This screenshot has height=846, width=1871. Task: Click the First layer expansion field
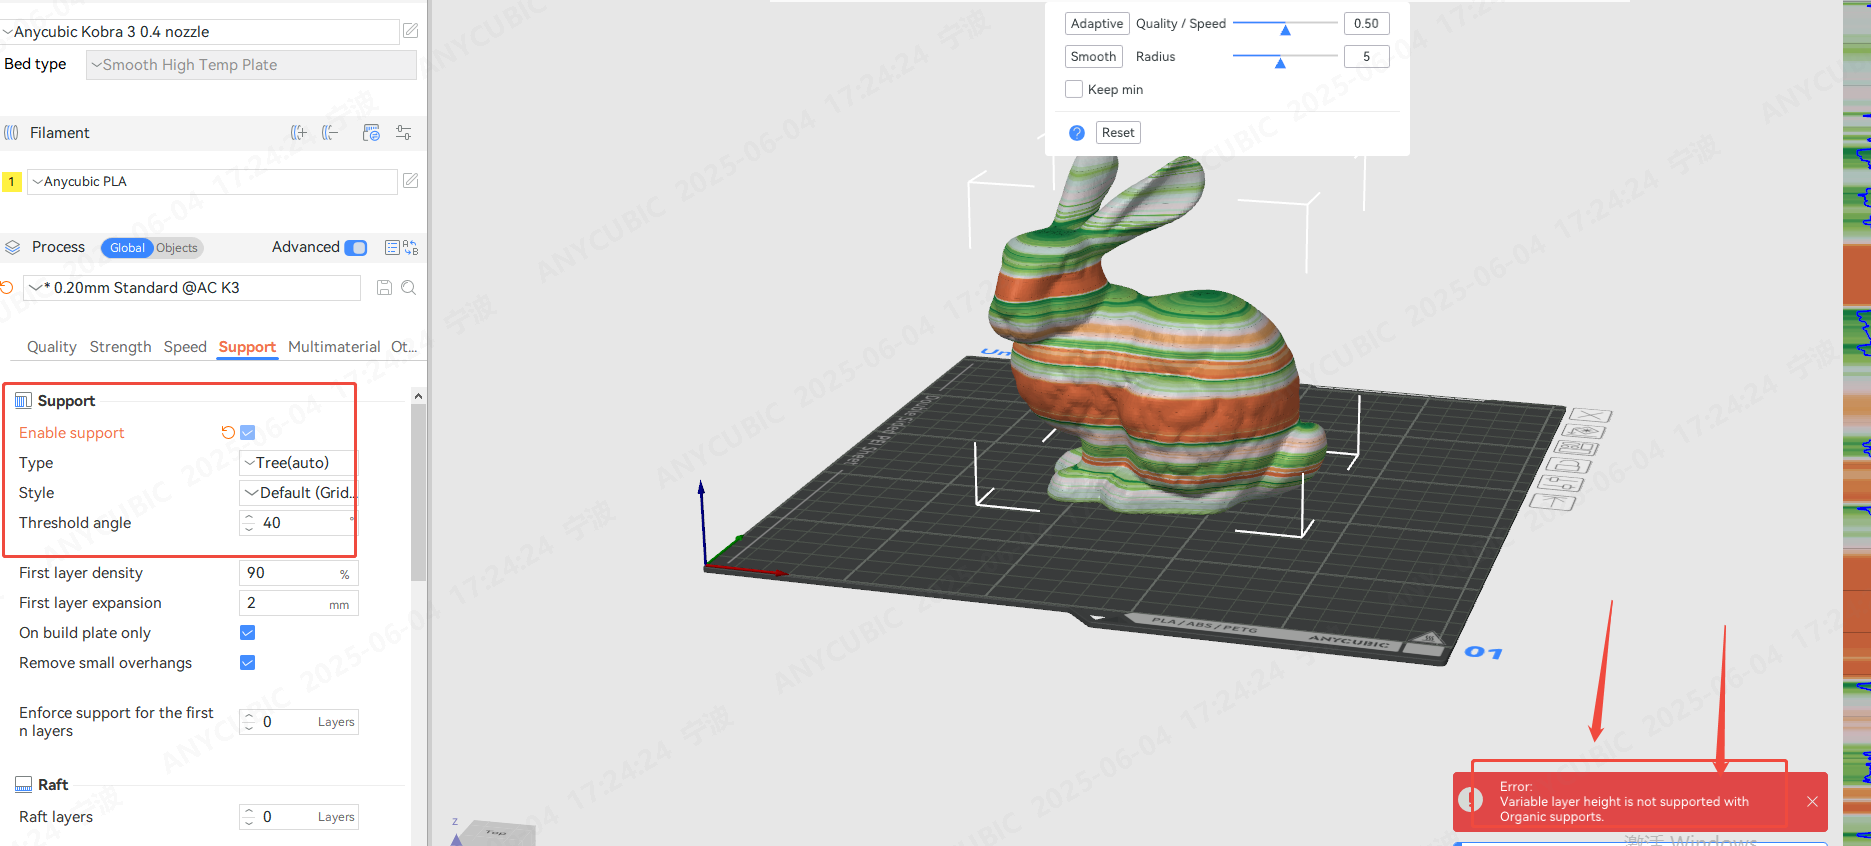(298, 603)
